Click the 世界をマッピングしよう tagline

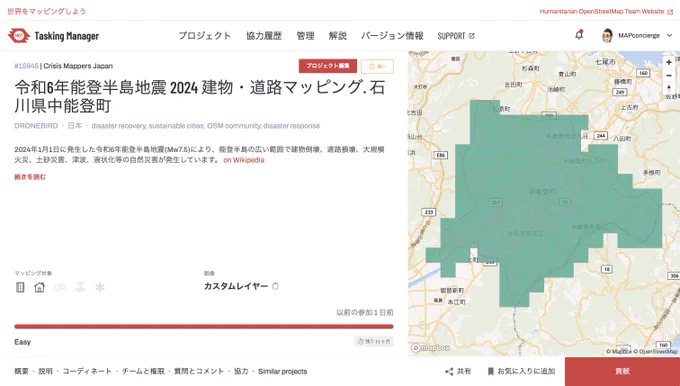(46, 11)
